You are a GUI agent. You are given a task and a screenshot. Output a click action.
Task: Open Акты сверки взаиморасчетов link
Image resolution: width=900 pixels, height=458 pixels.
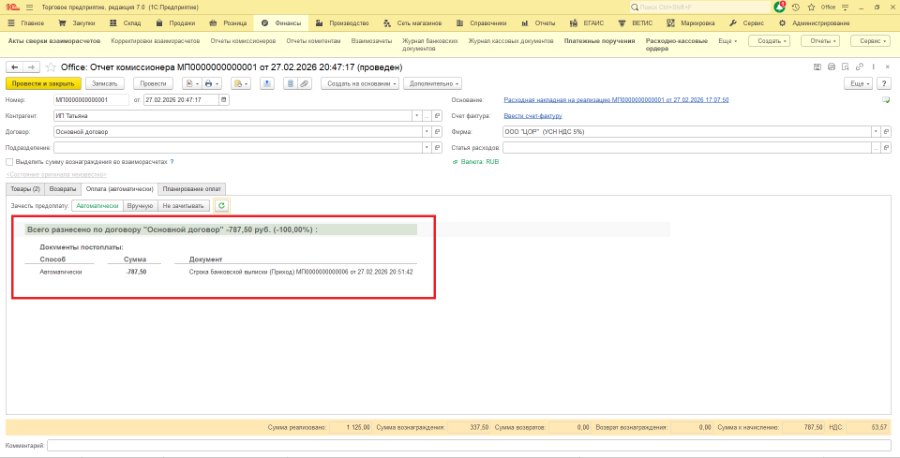(x=54, y=41)
